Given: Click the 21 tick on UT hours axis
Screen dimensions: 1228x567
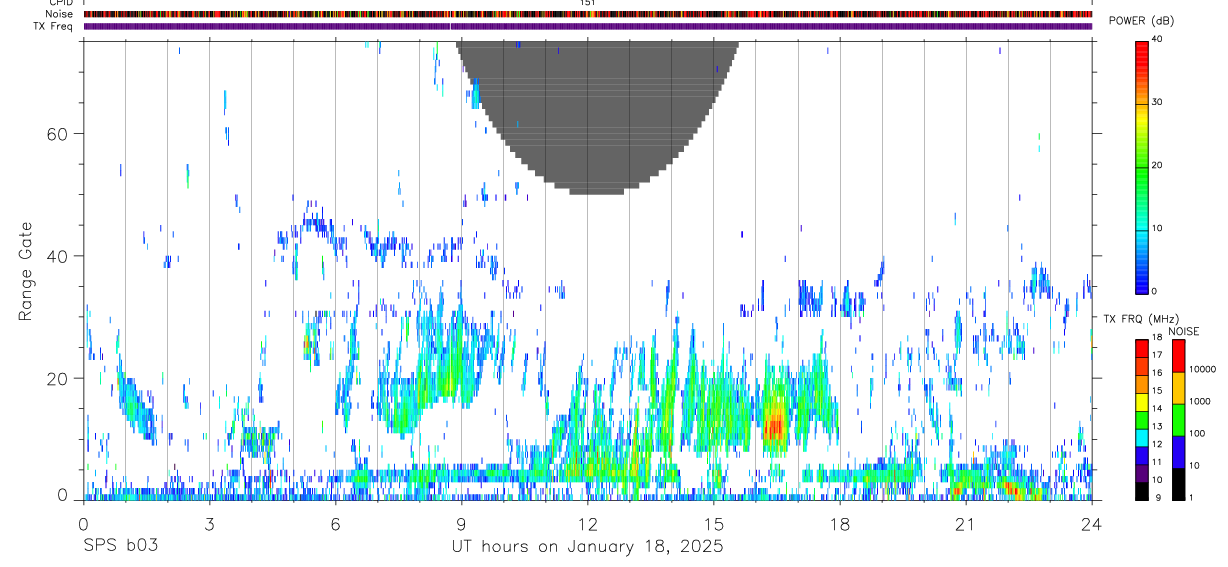Looking at the screenshot, I should click(x=966, y=524).
